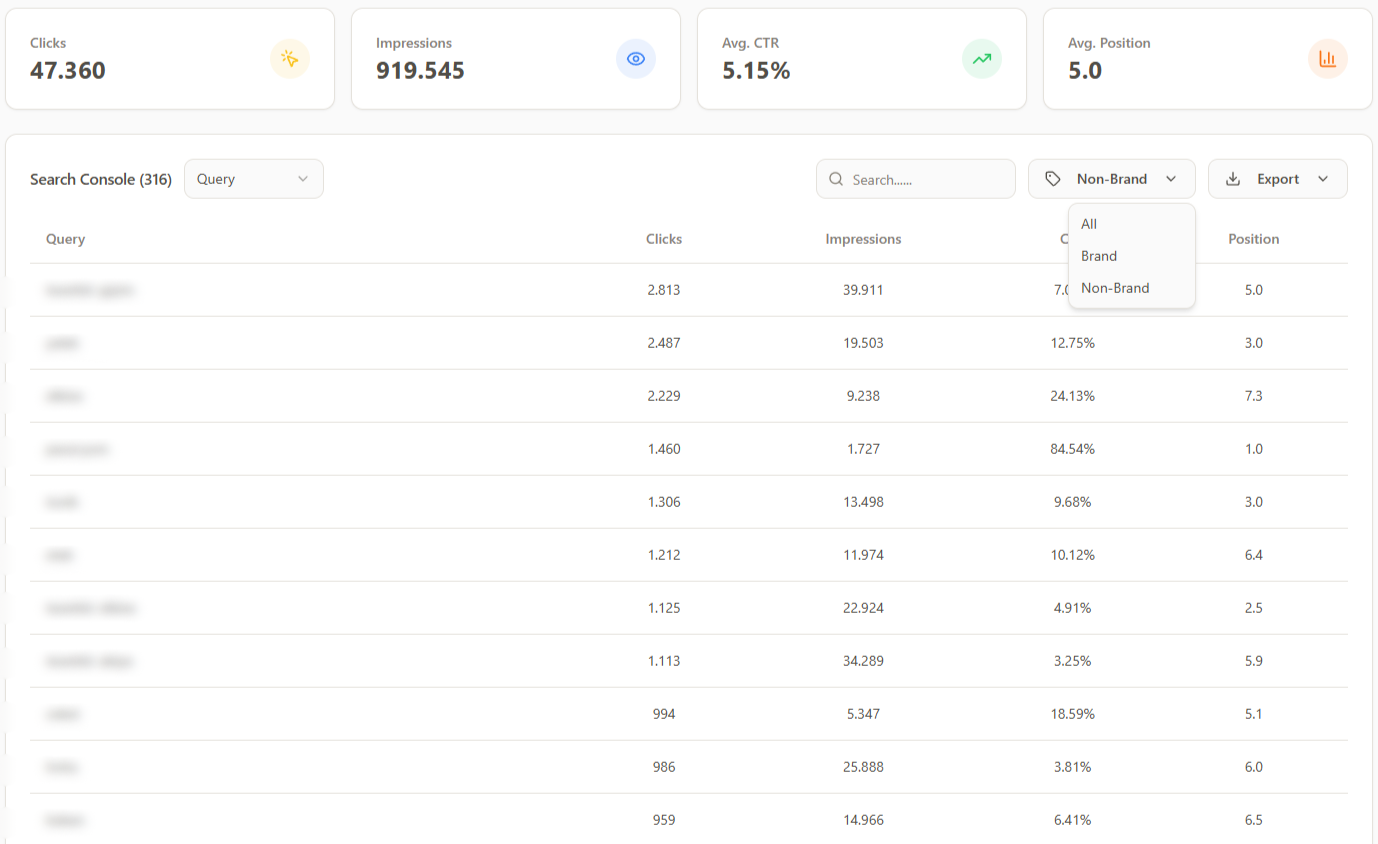Pick Non-Brand in the filter list
The width and height of the screenshot is (1378, 844).
tap(1115, 288)
